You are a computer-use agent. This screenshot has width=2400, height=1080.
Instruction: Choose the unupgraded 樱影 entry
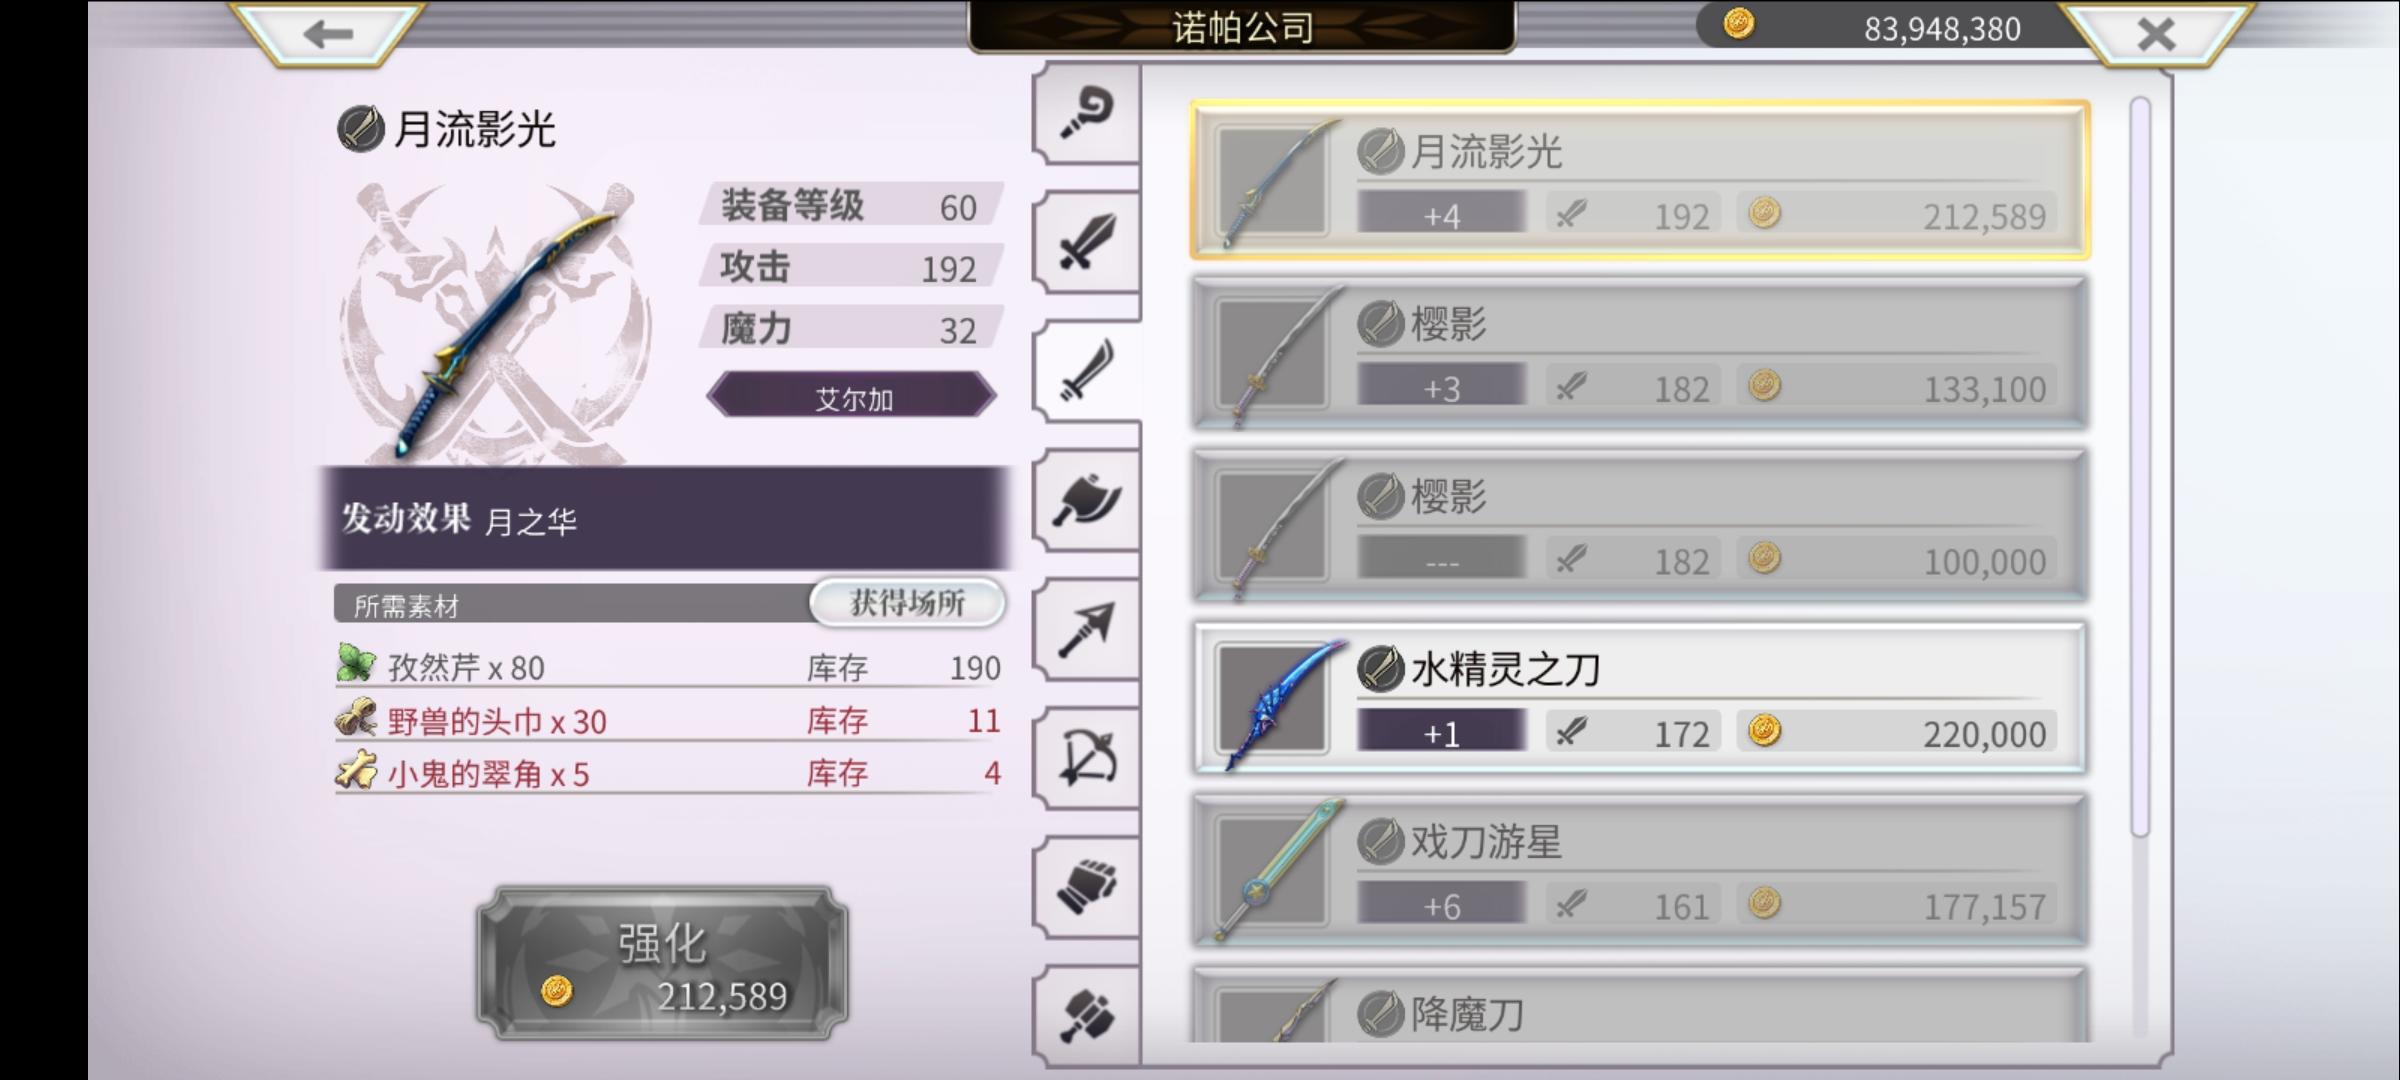pos(1639,526)
